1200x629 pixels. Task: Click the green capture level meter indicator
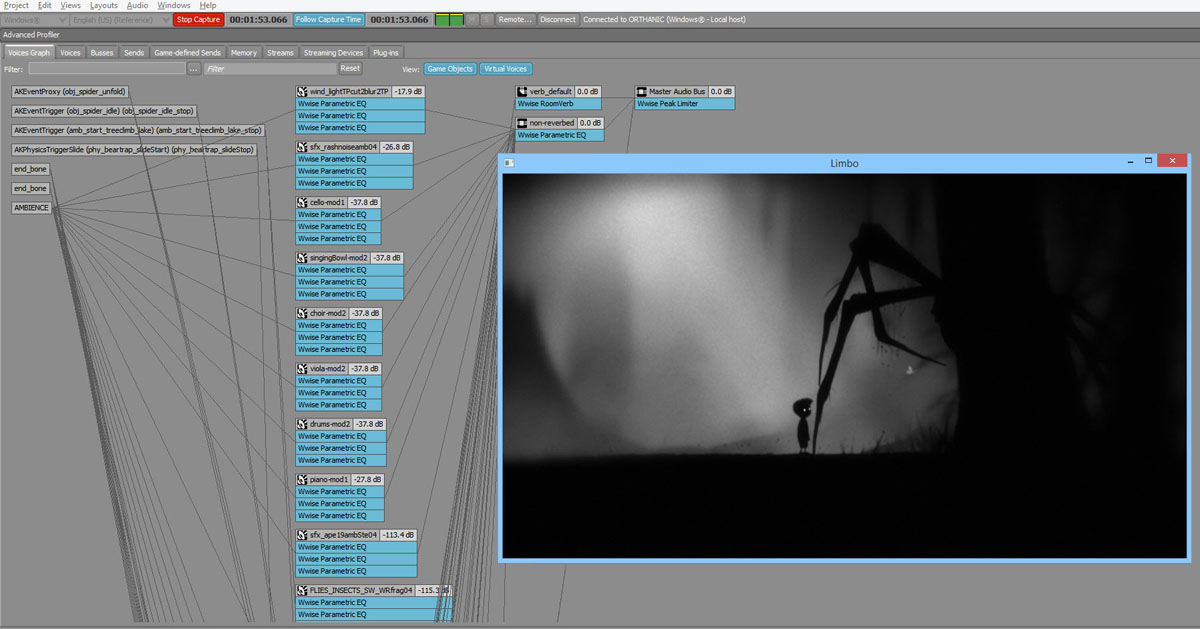tap(450, 19)
